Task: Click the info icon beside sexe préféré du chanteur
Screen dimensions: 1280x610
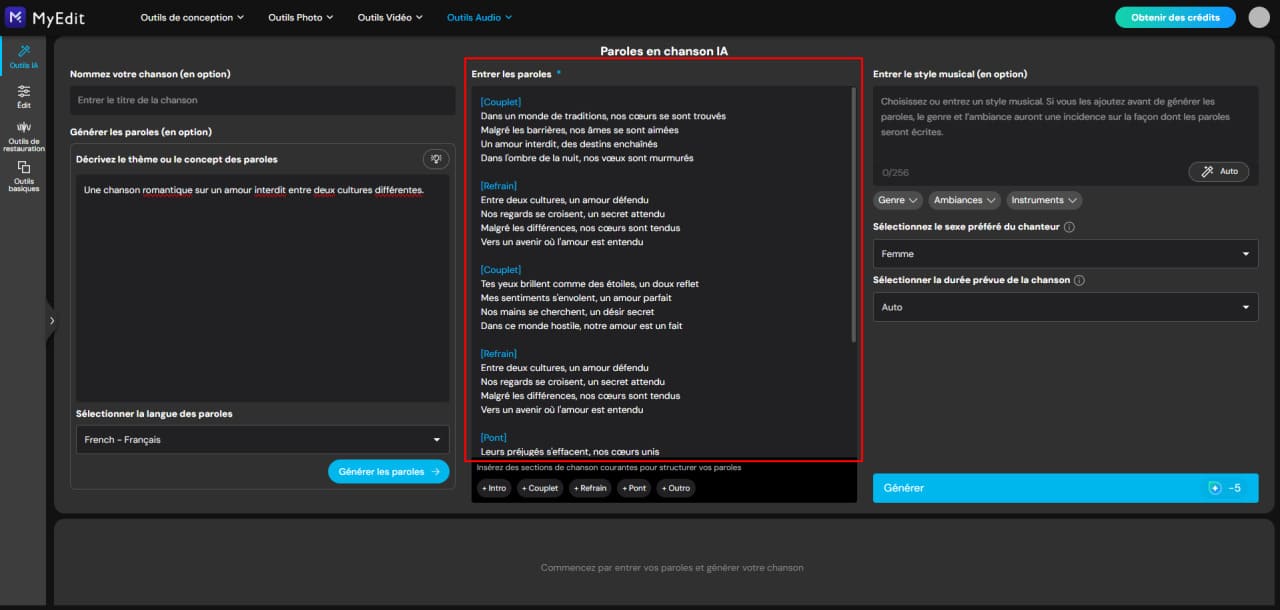Action: coord(1070,227)
